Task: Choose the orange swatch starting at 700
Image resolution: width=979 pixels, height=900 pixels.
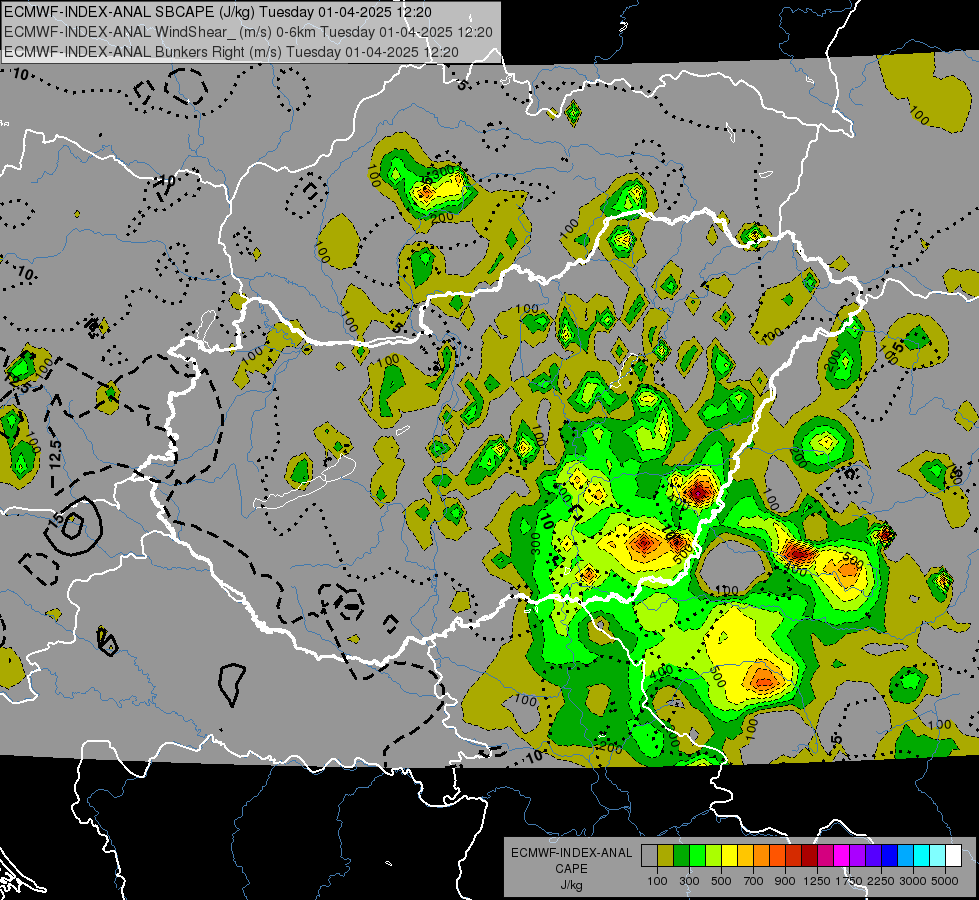Action: (762, 855)
